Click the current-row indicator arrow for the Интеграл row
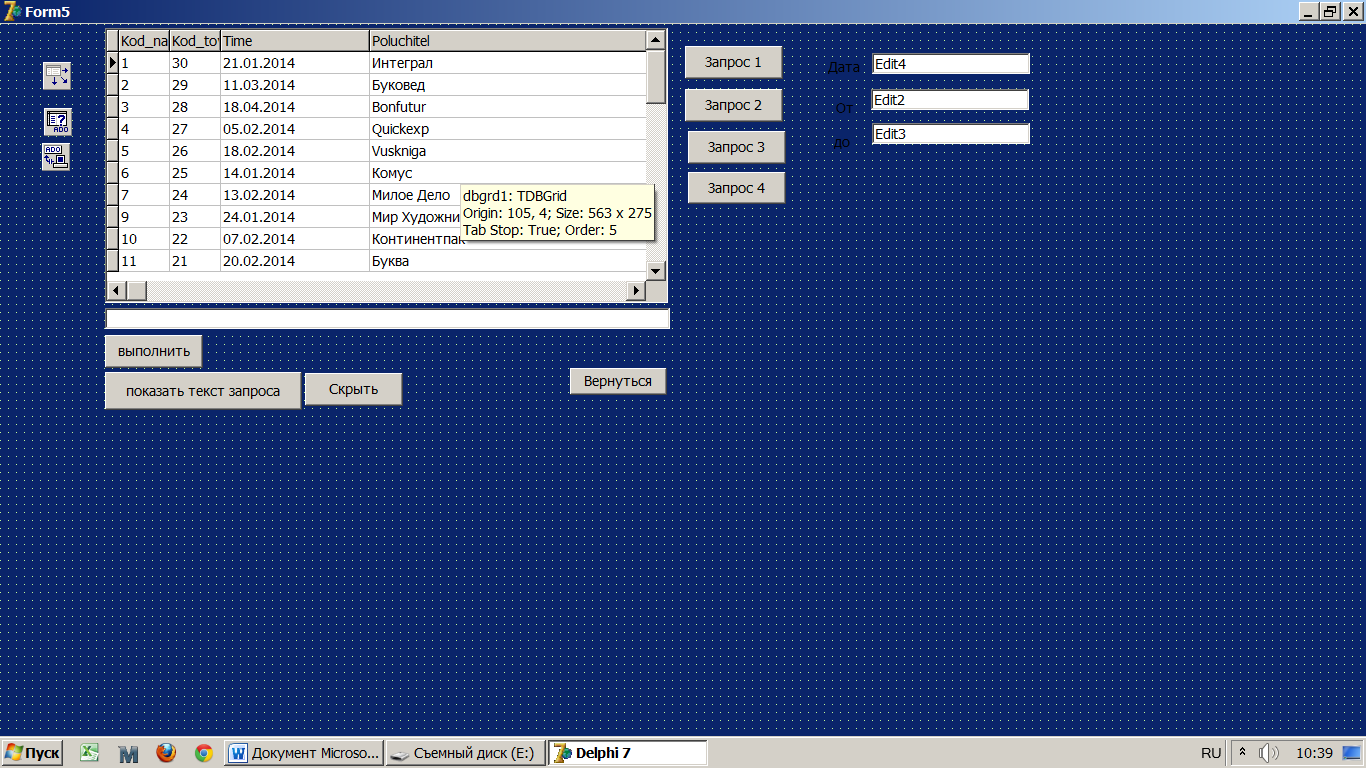Screen dimensions: 1366x768 [113, 63]
